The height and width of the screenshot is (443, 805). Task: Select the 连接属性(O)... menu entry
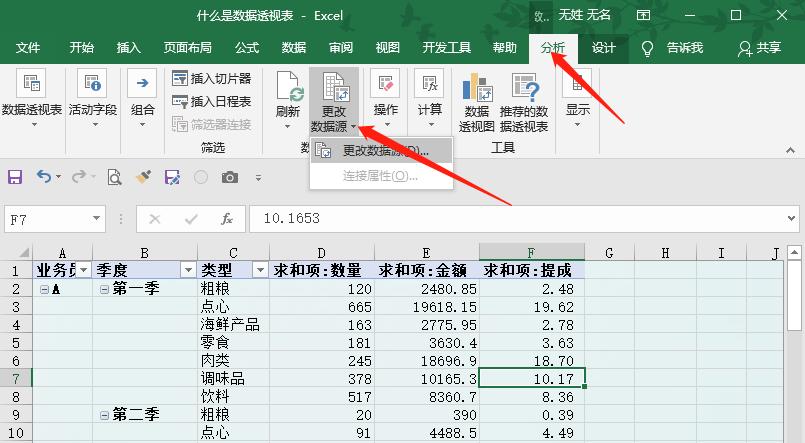click(x=381, y=176)
